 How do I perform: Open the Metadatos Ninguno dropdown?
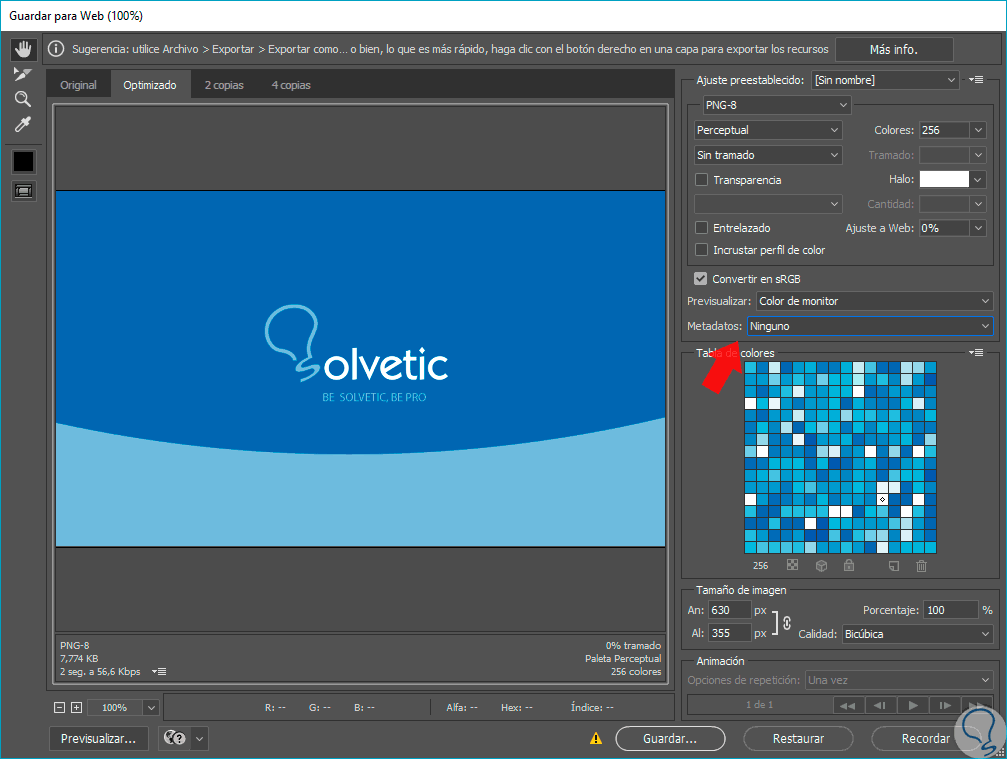pos(870,326)
